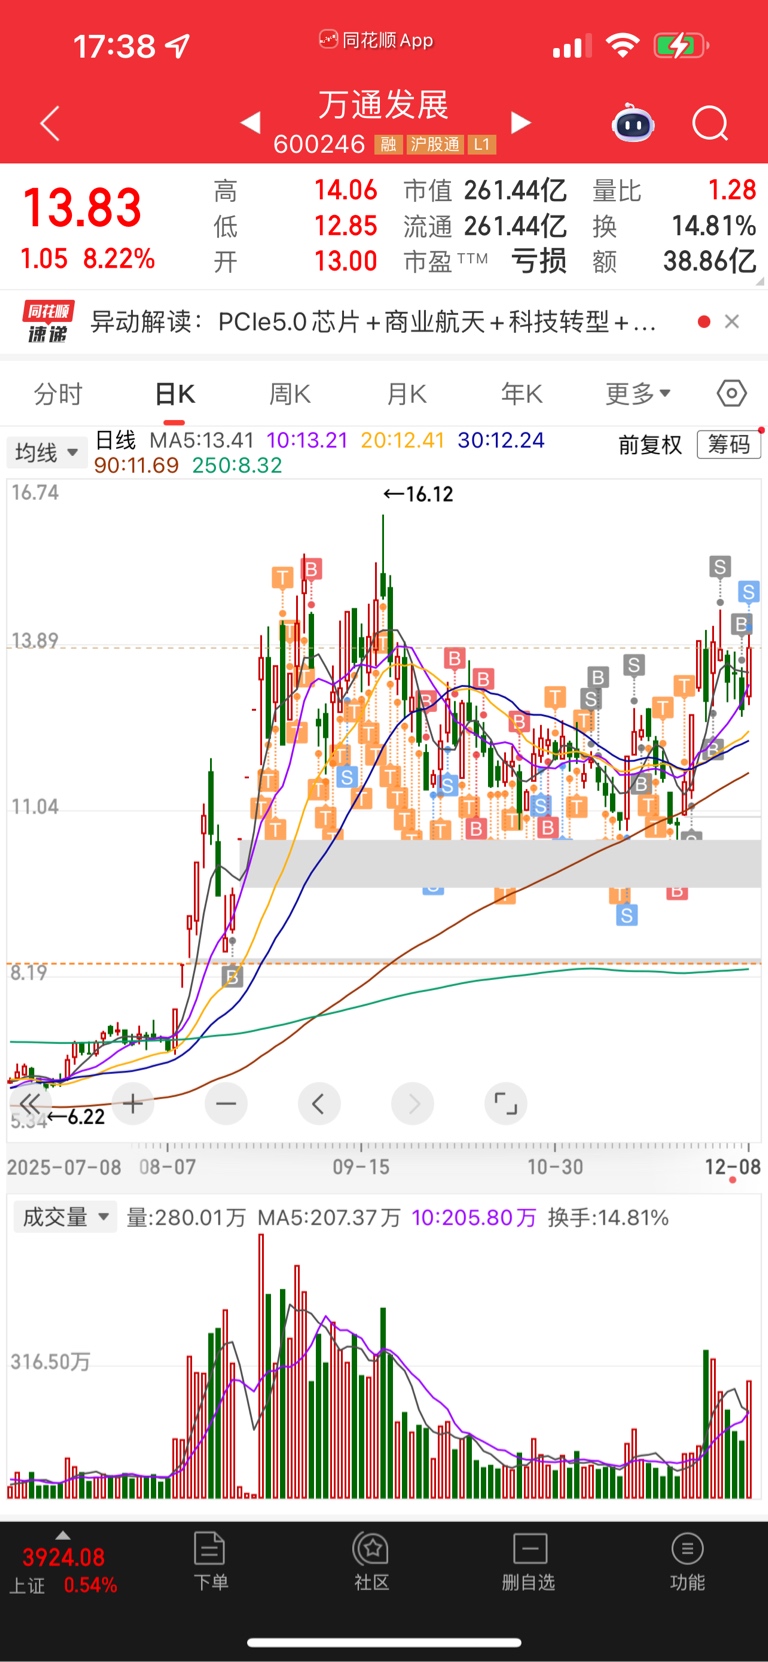Open 功能 functions menu
This screenshot has height=1662, width=768.
687,1561
